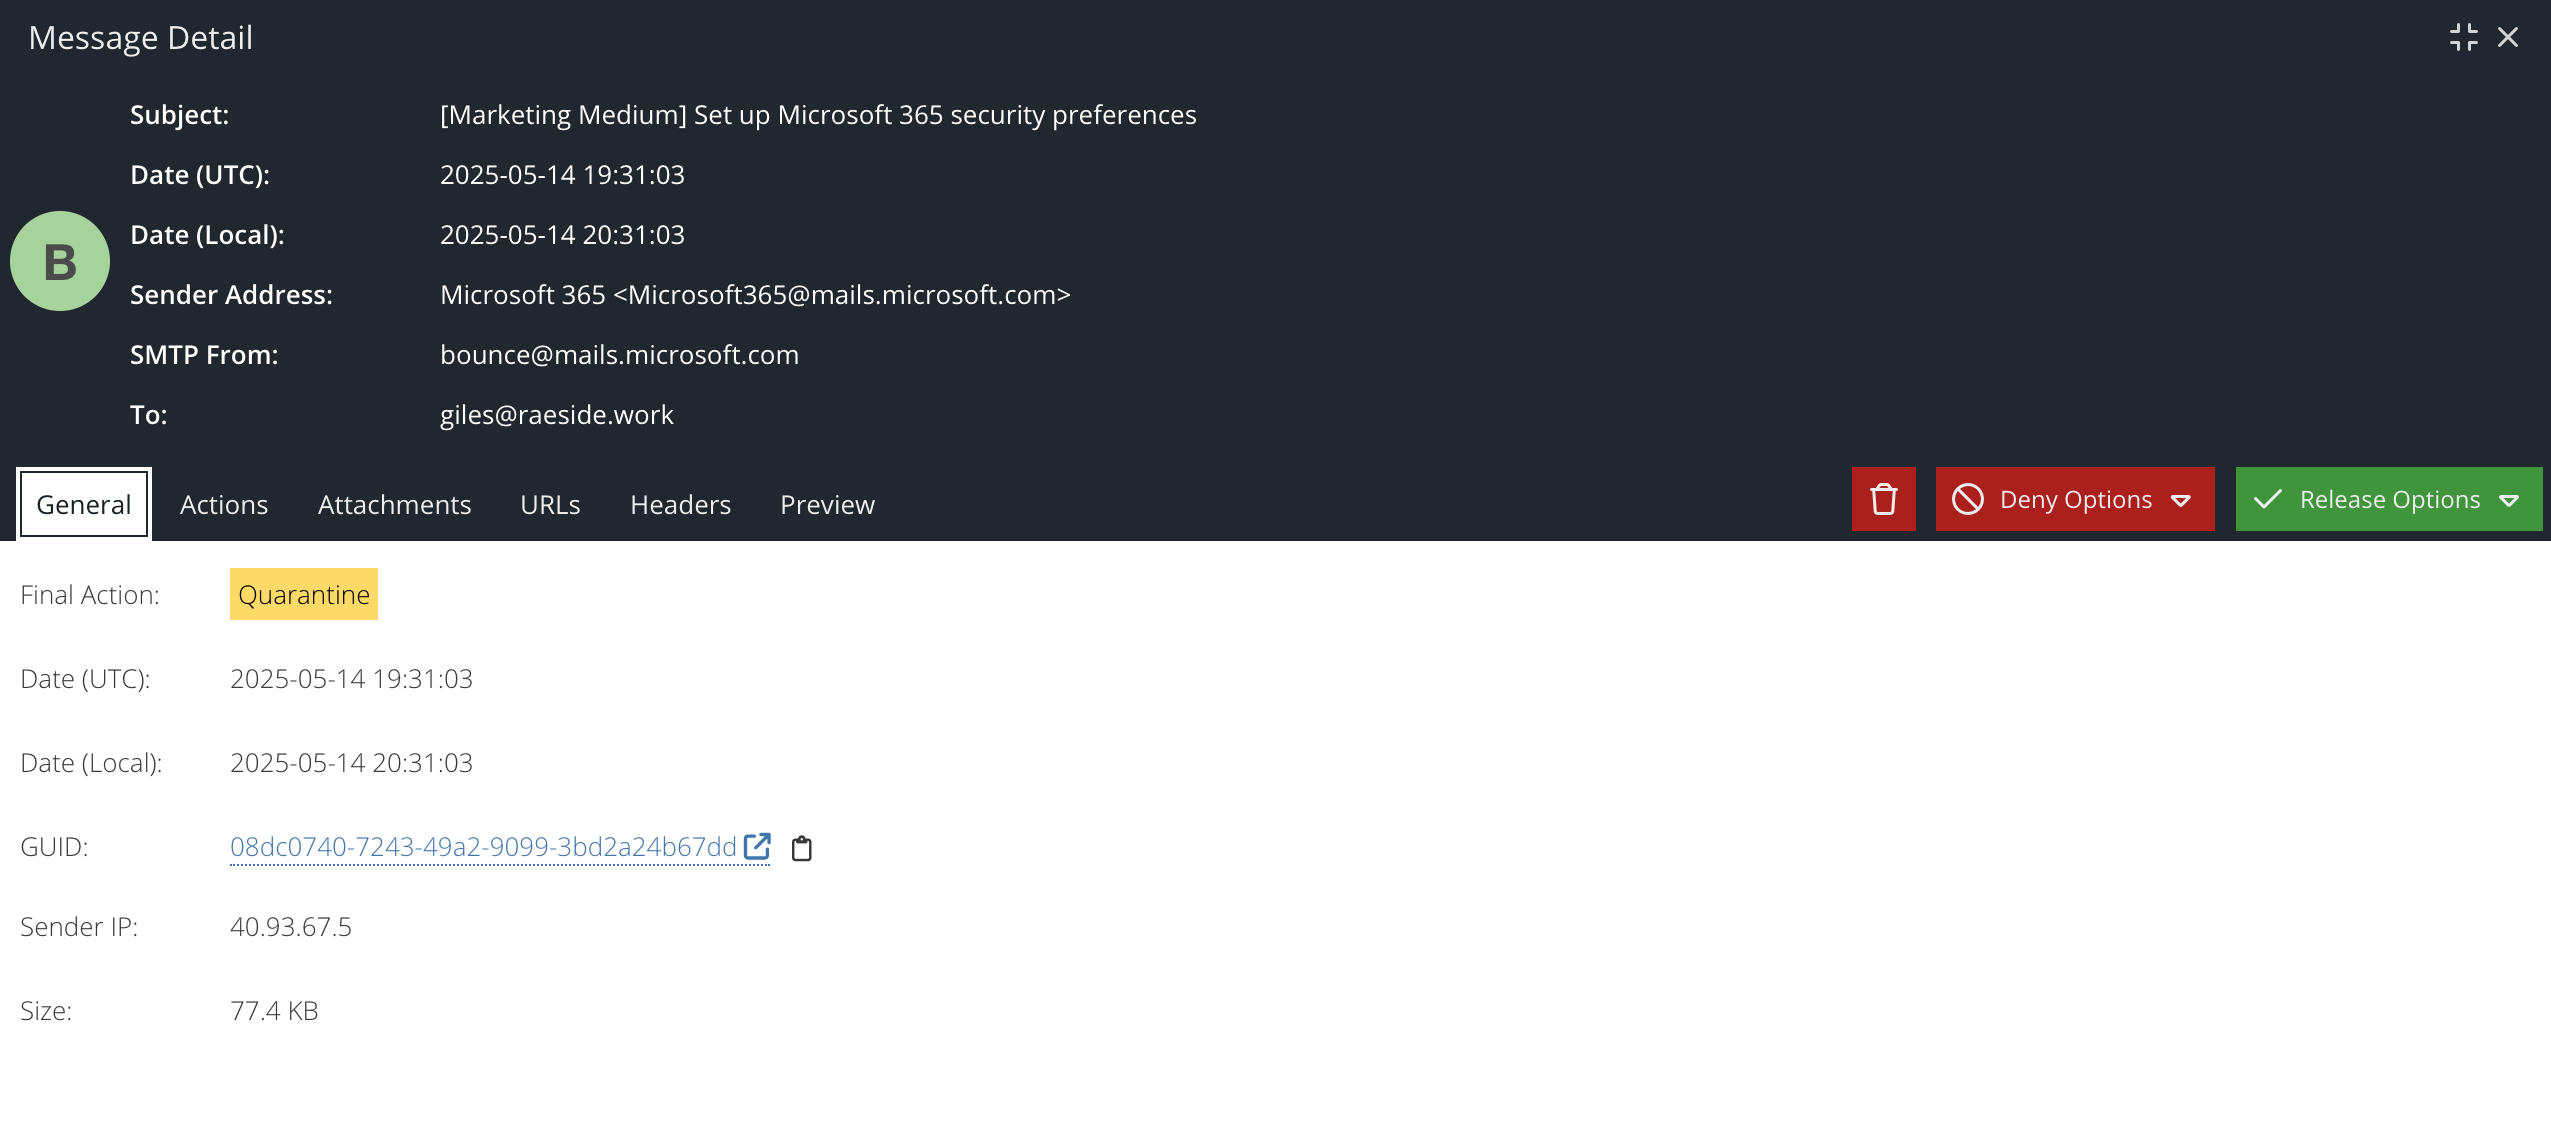Open the Release Options menu
The image size is (2551, 1140).
pos(2389,499)
